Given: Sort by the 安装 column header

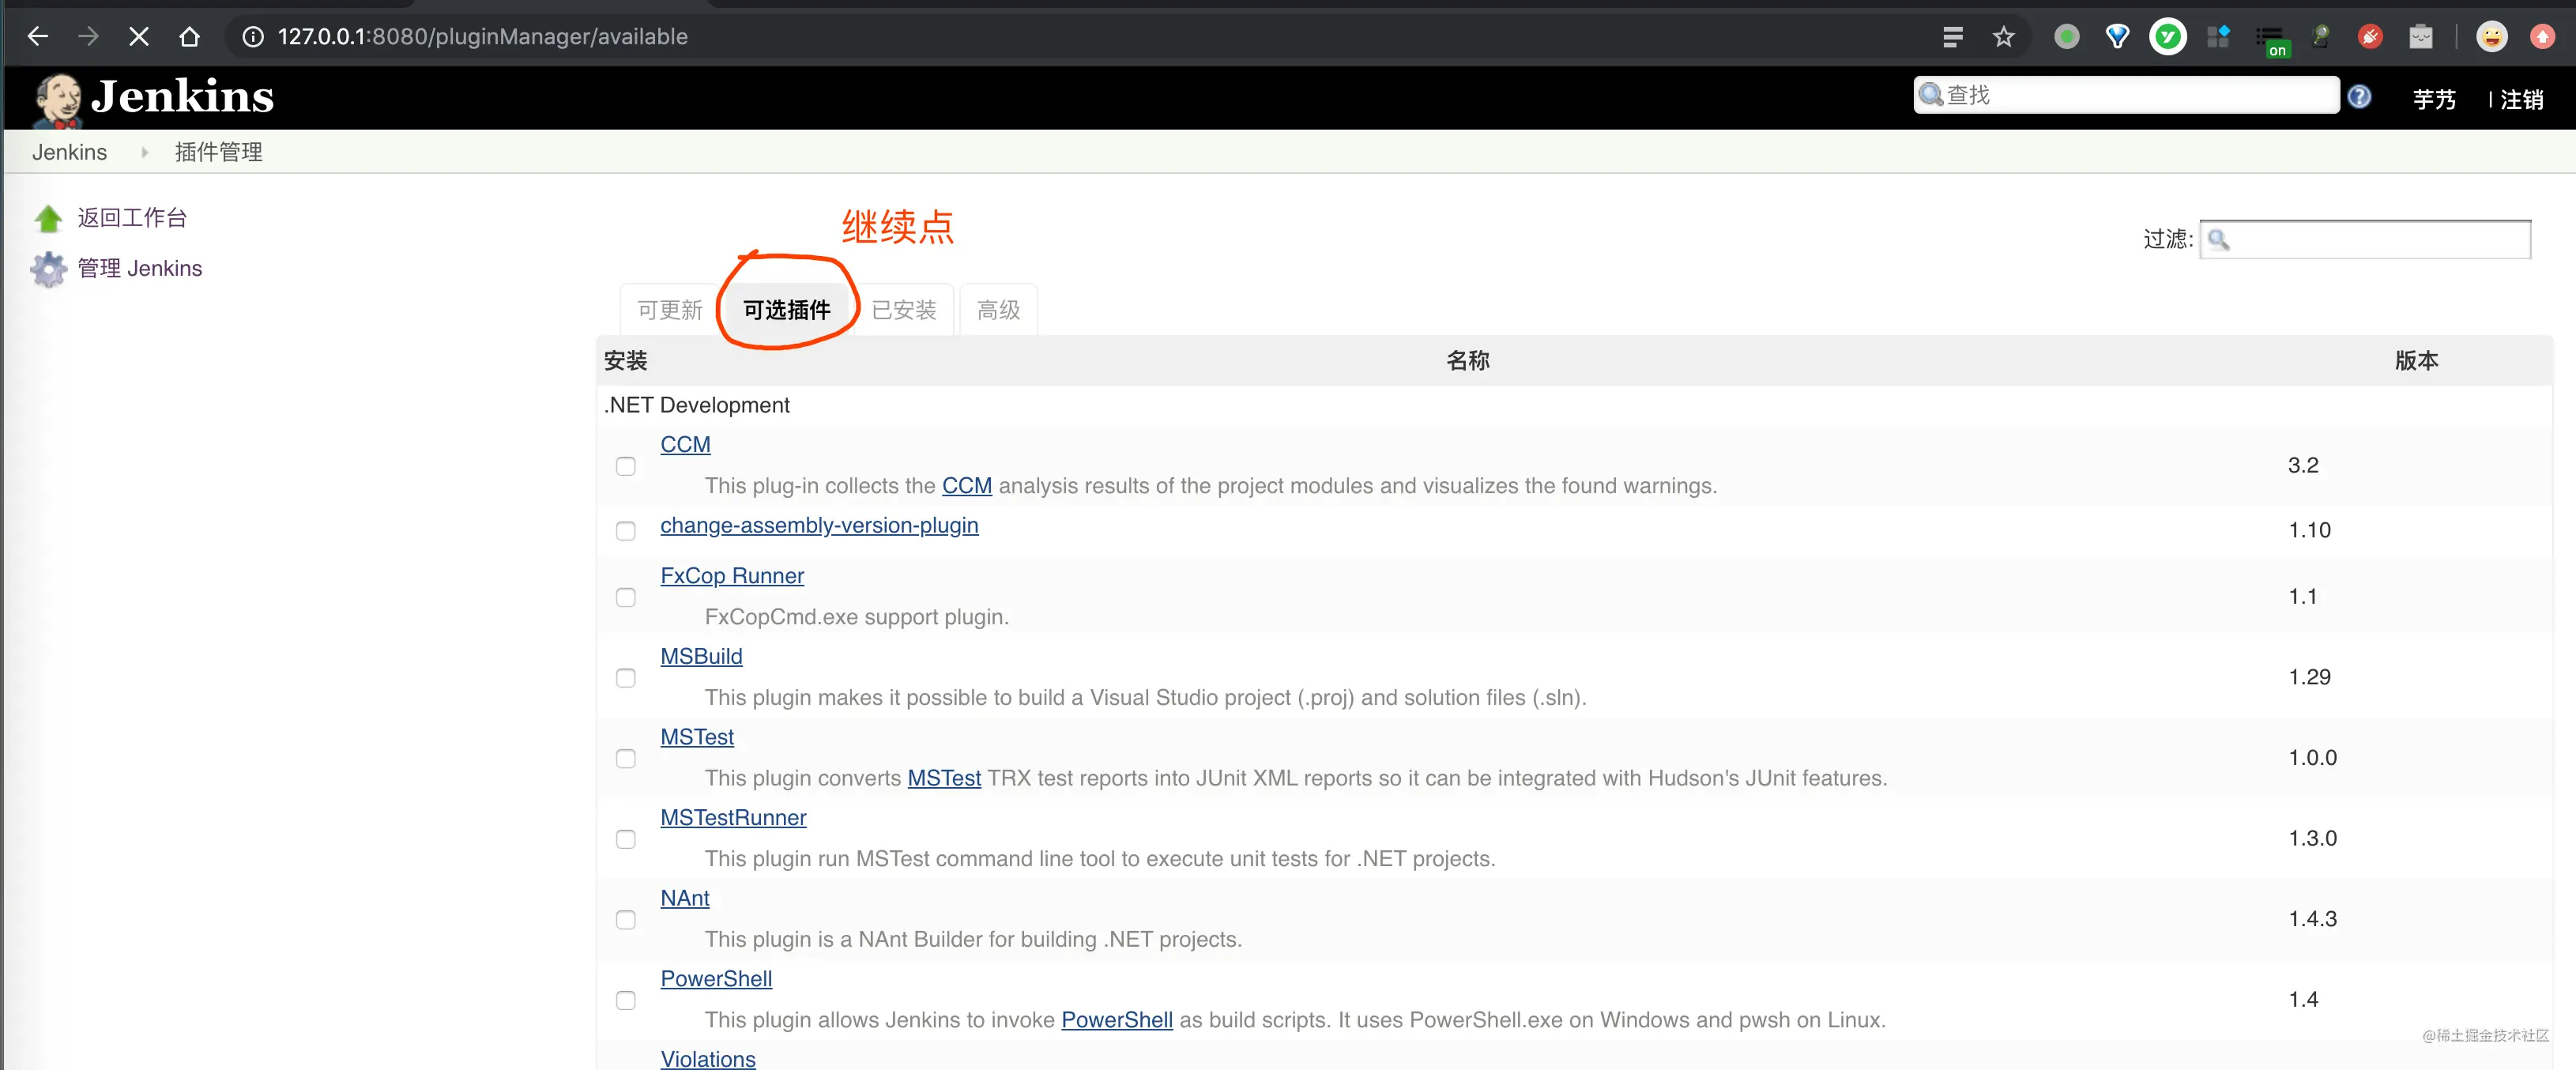Looking at the screenshot, I should tap(626, 360).
